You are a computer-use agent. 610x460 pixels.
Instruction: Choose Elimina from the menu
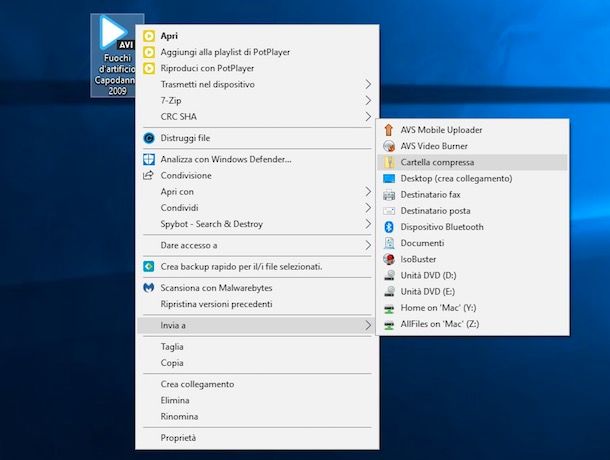click(257, 400)
